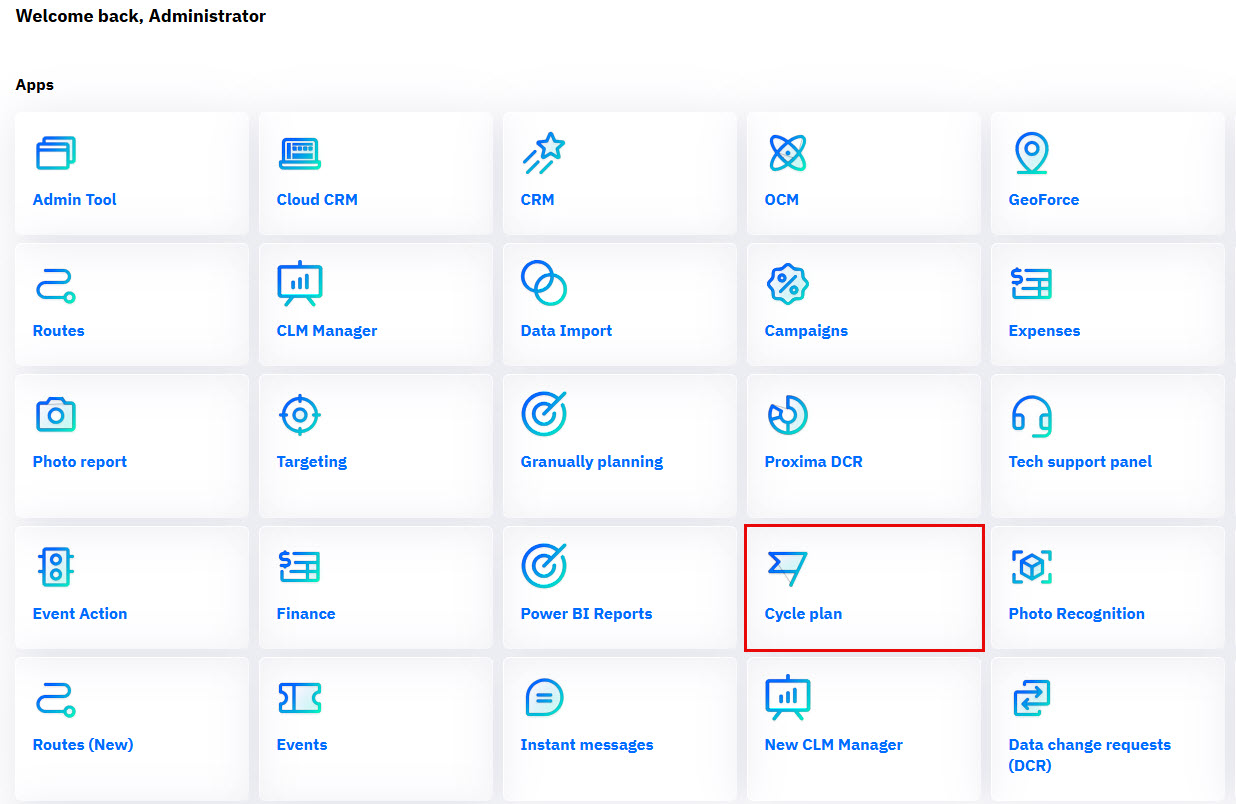Select the Targeting crosshair icon

coord(299,414)
